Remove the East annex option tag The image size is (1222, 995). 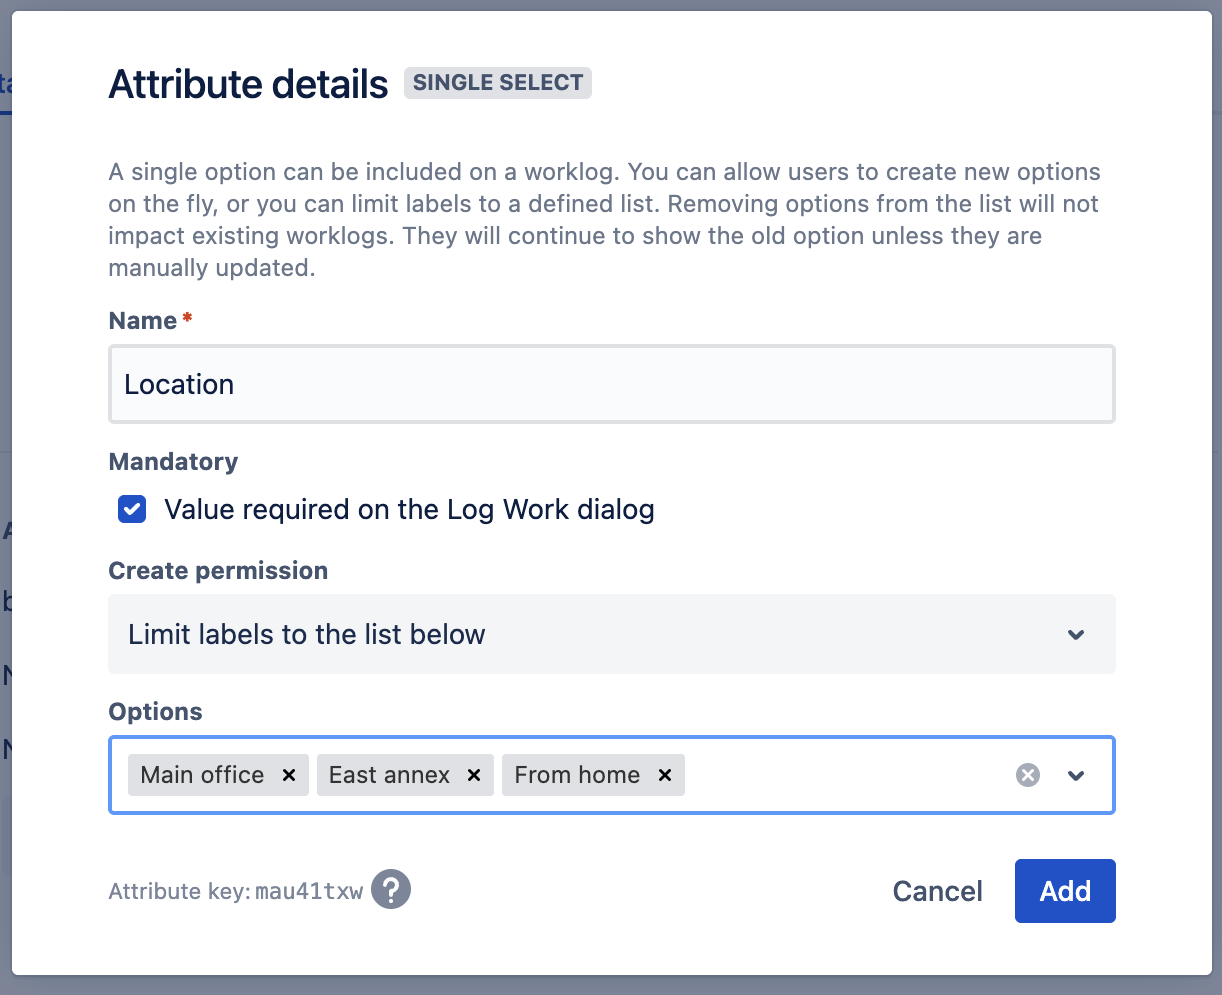point(474,776)
